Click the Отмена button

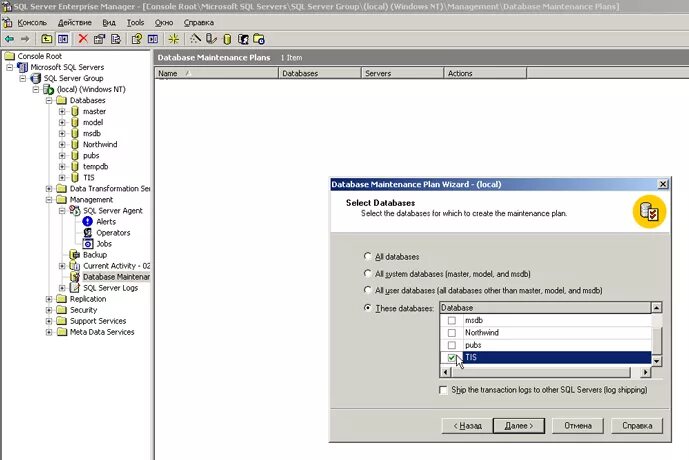point(578,426)
